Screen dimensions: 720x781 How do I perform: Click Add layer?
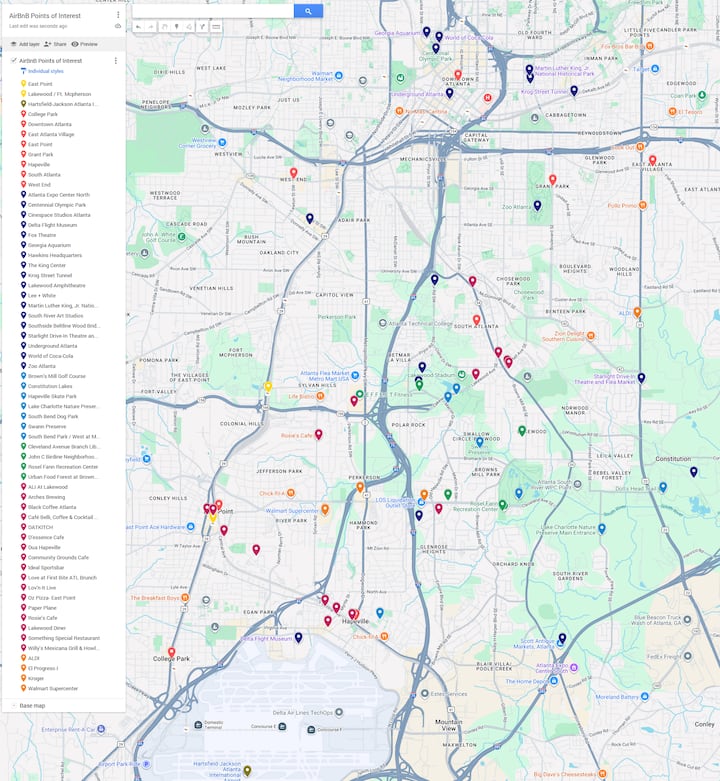point(25,44)
